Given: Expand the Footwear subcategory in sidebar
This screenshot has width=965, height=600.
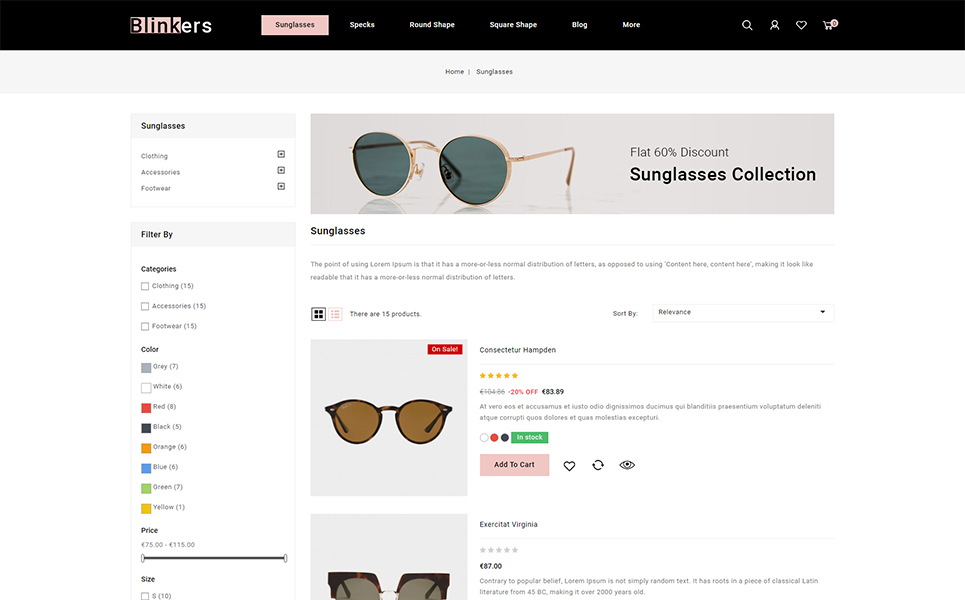Looking at the screenshot, I should (x=281, y=186).
